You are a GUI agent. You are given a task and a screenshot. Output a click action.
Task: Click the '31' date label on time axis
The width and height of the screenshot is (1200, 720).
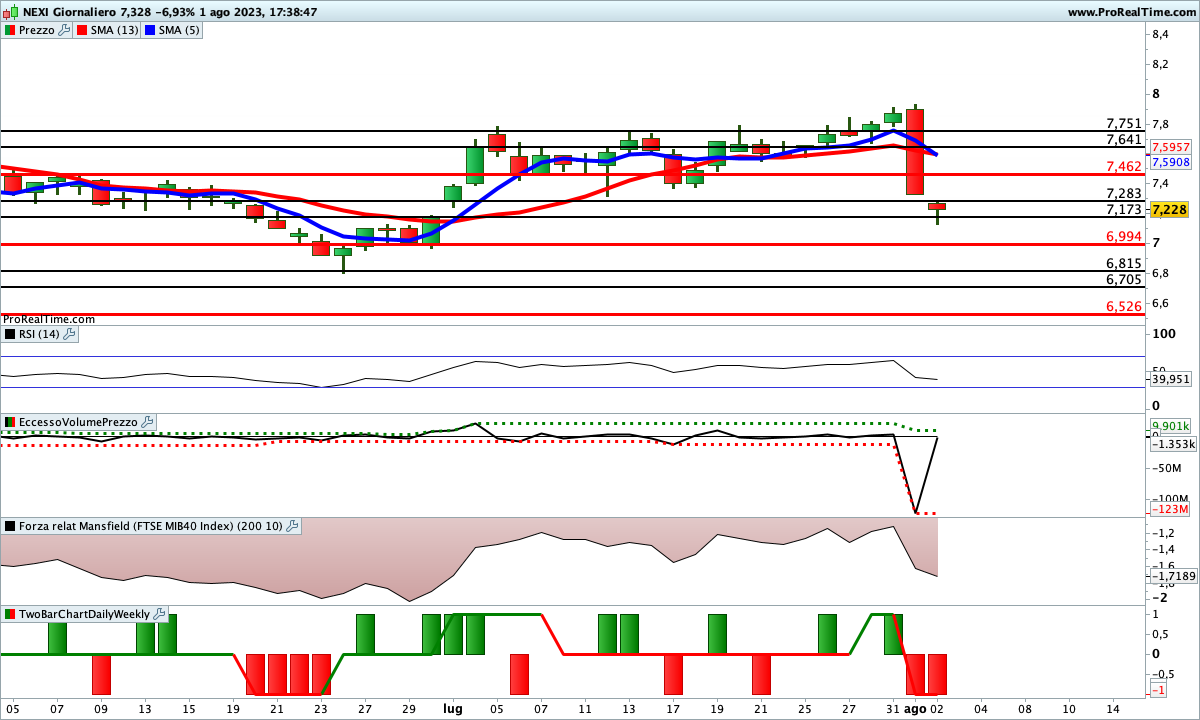click(x=893, y=708)
